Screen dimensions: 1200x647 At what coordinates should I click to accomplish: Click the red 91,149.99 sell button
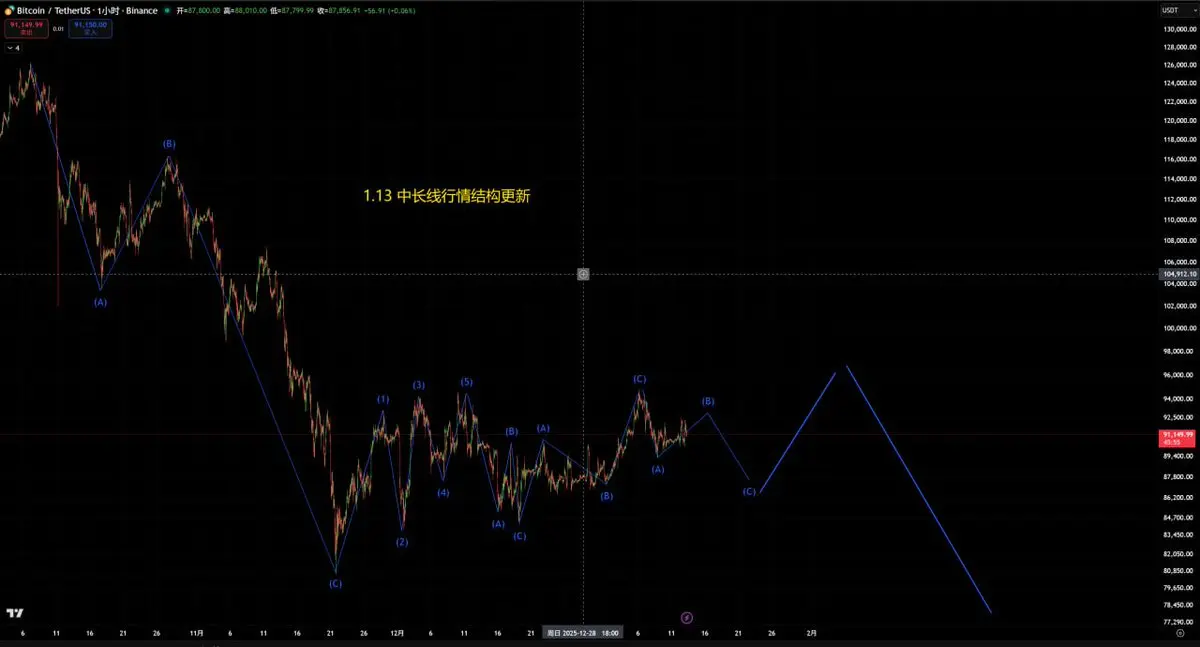click(24, 29)
